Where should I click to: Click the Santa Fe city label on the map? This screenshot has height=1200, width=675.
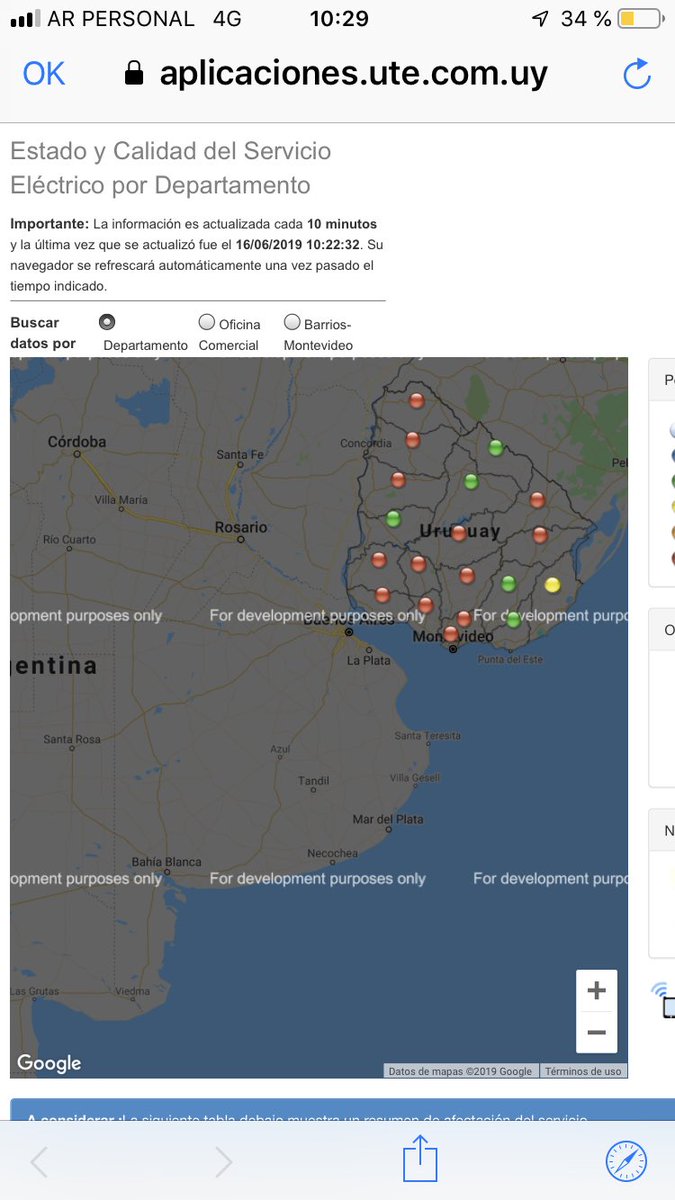click(x=240, y=455)
